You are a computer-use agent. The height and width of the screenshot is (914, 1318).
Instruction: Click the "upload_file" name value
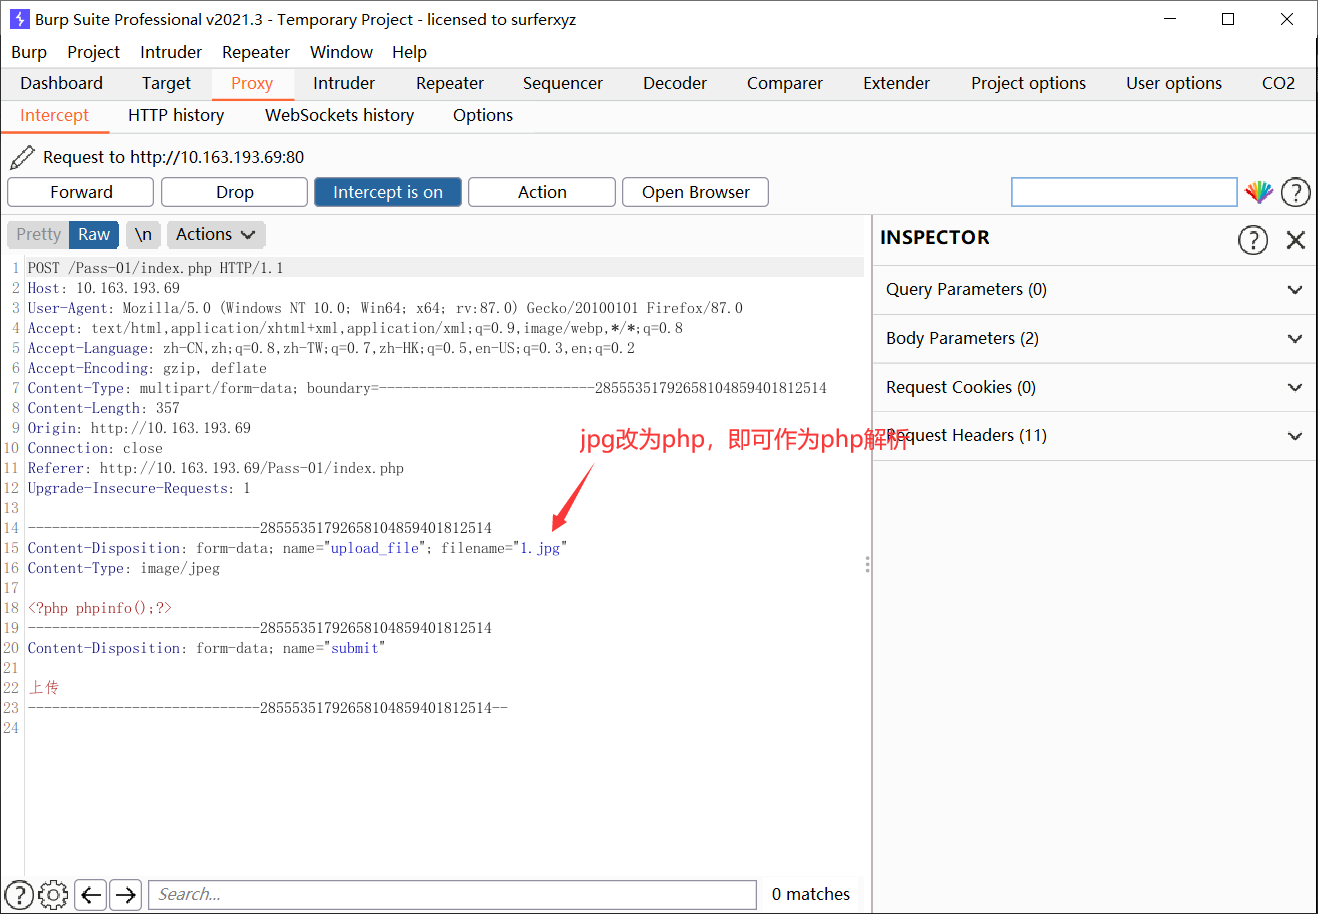coord(375,548)
